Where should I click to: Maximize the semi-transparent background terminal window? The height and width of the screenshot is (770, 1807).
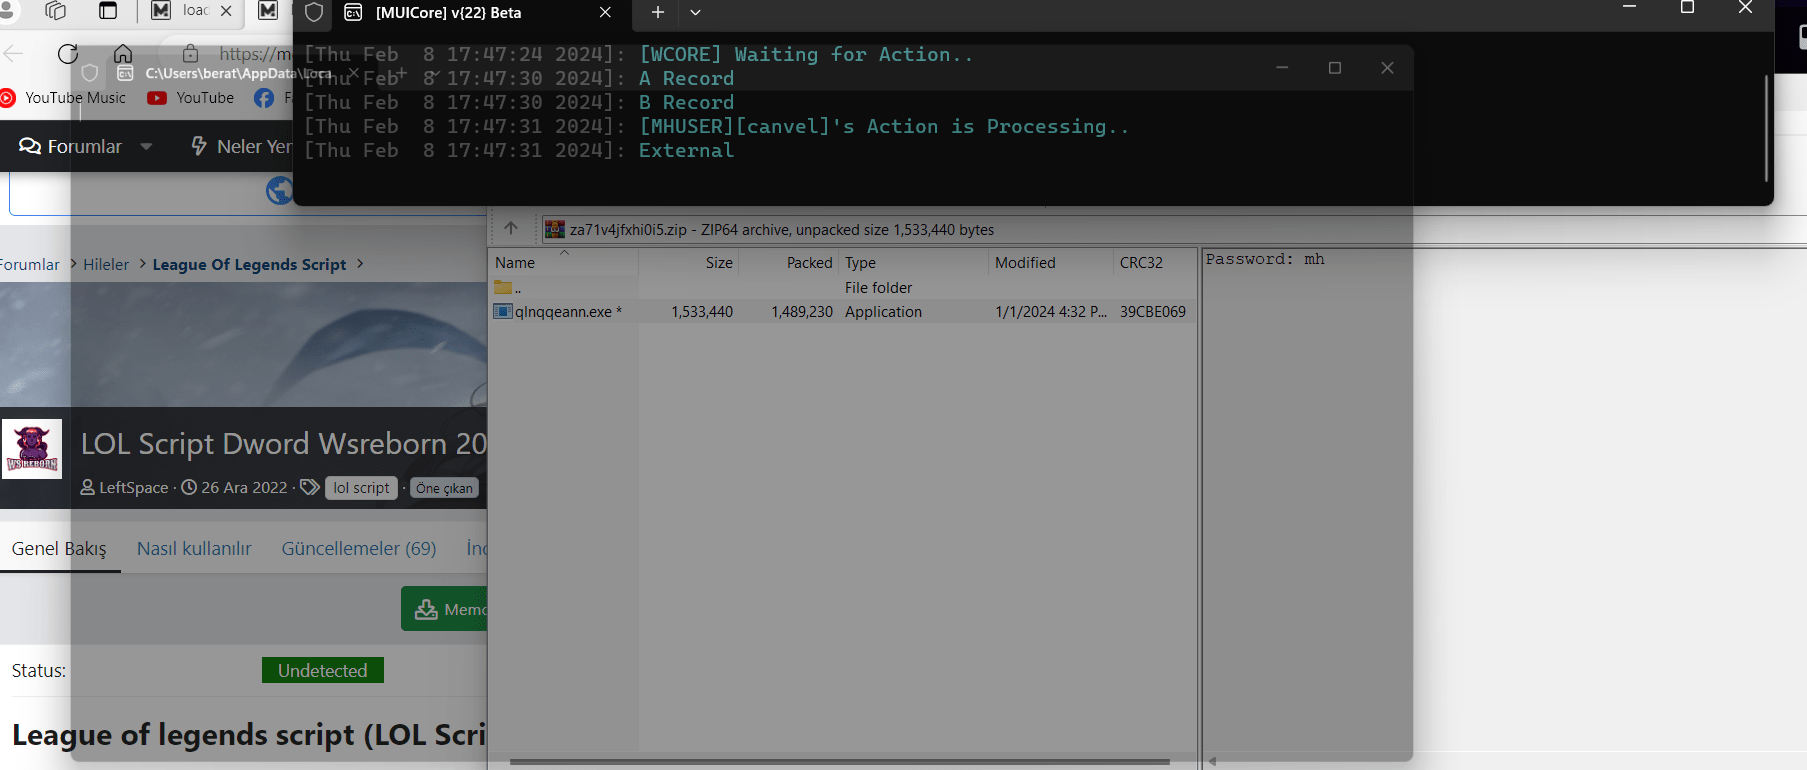1334,68
